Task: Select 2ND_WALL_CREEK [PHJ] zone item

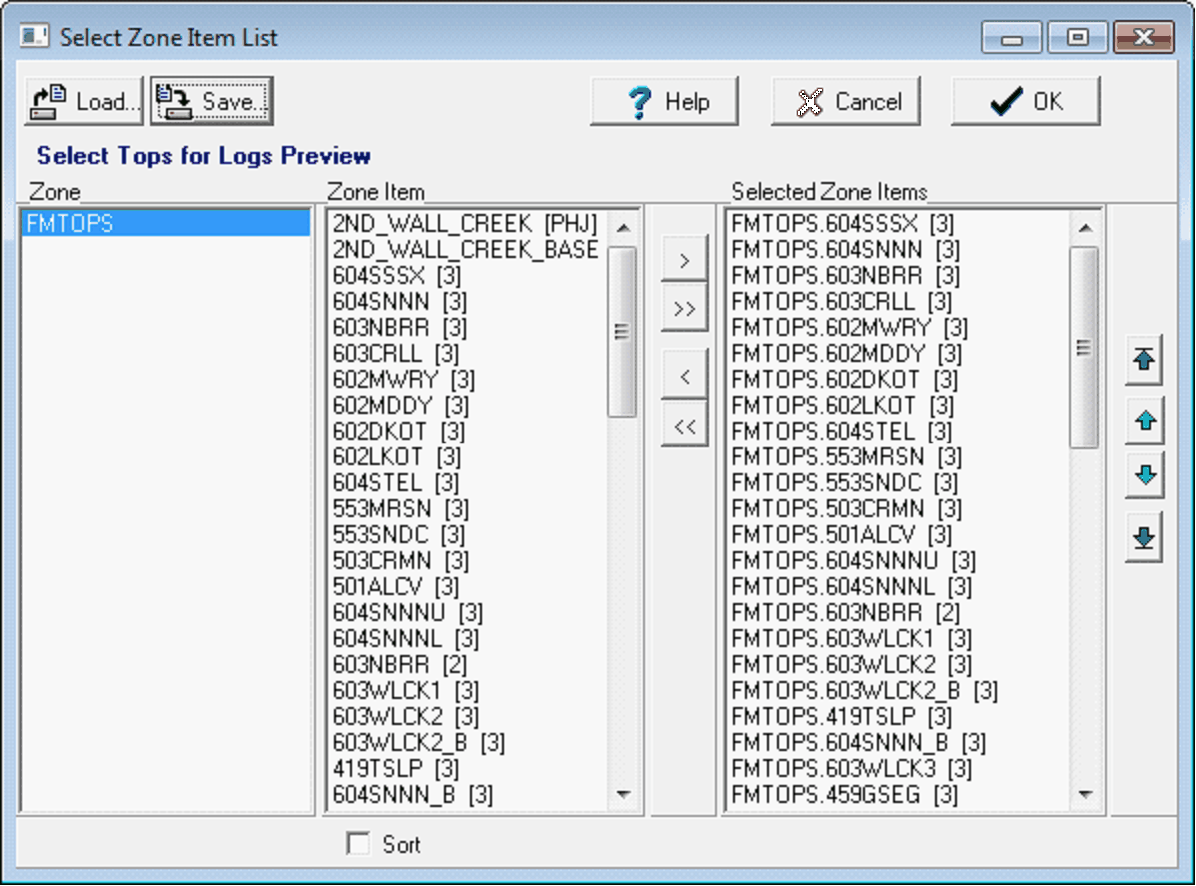Action: click(464, 224)
